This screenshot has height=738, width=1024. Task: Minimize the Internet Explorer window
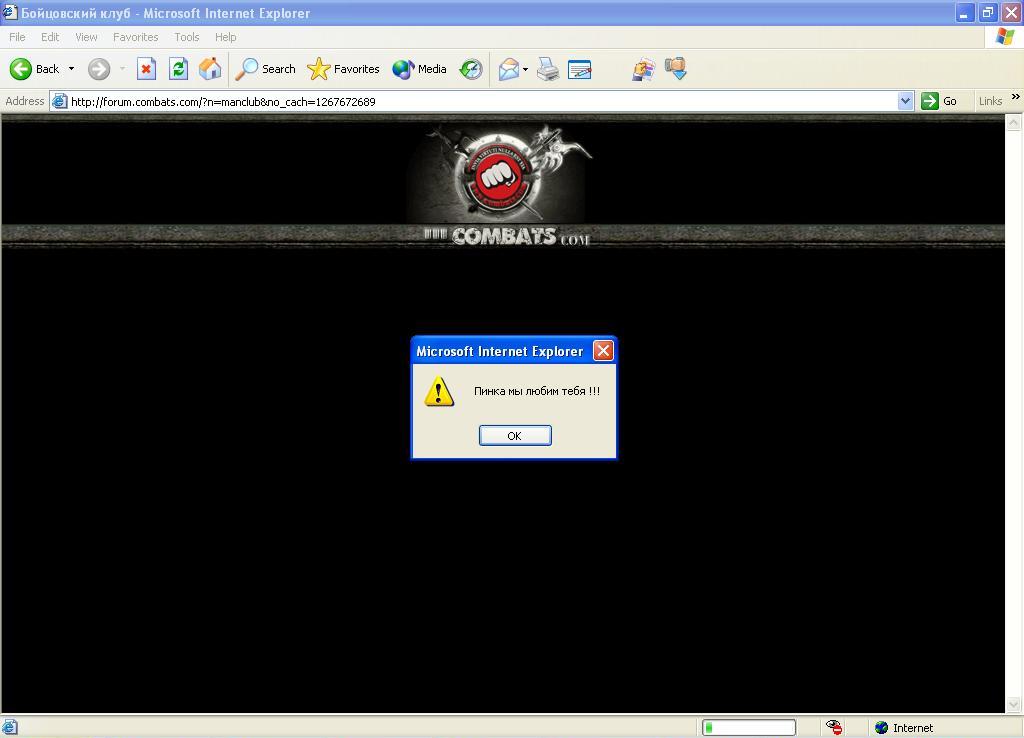[965, 12]
